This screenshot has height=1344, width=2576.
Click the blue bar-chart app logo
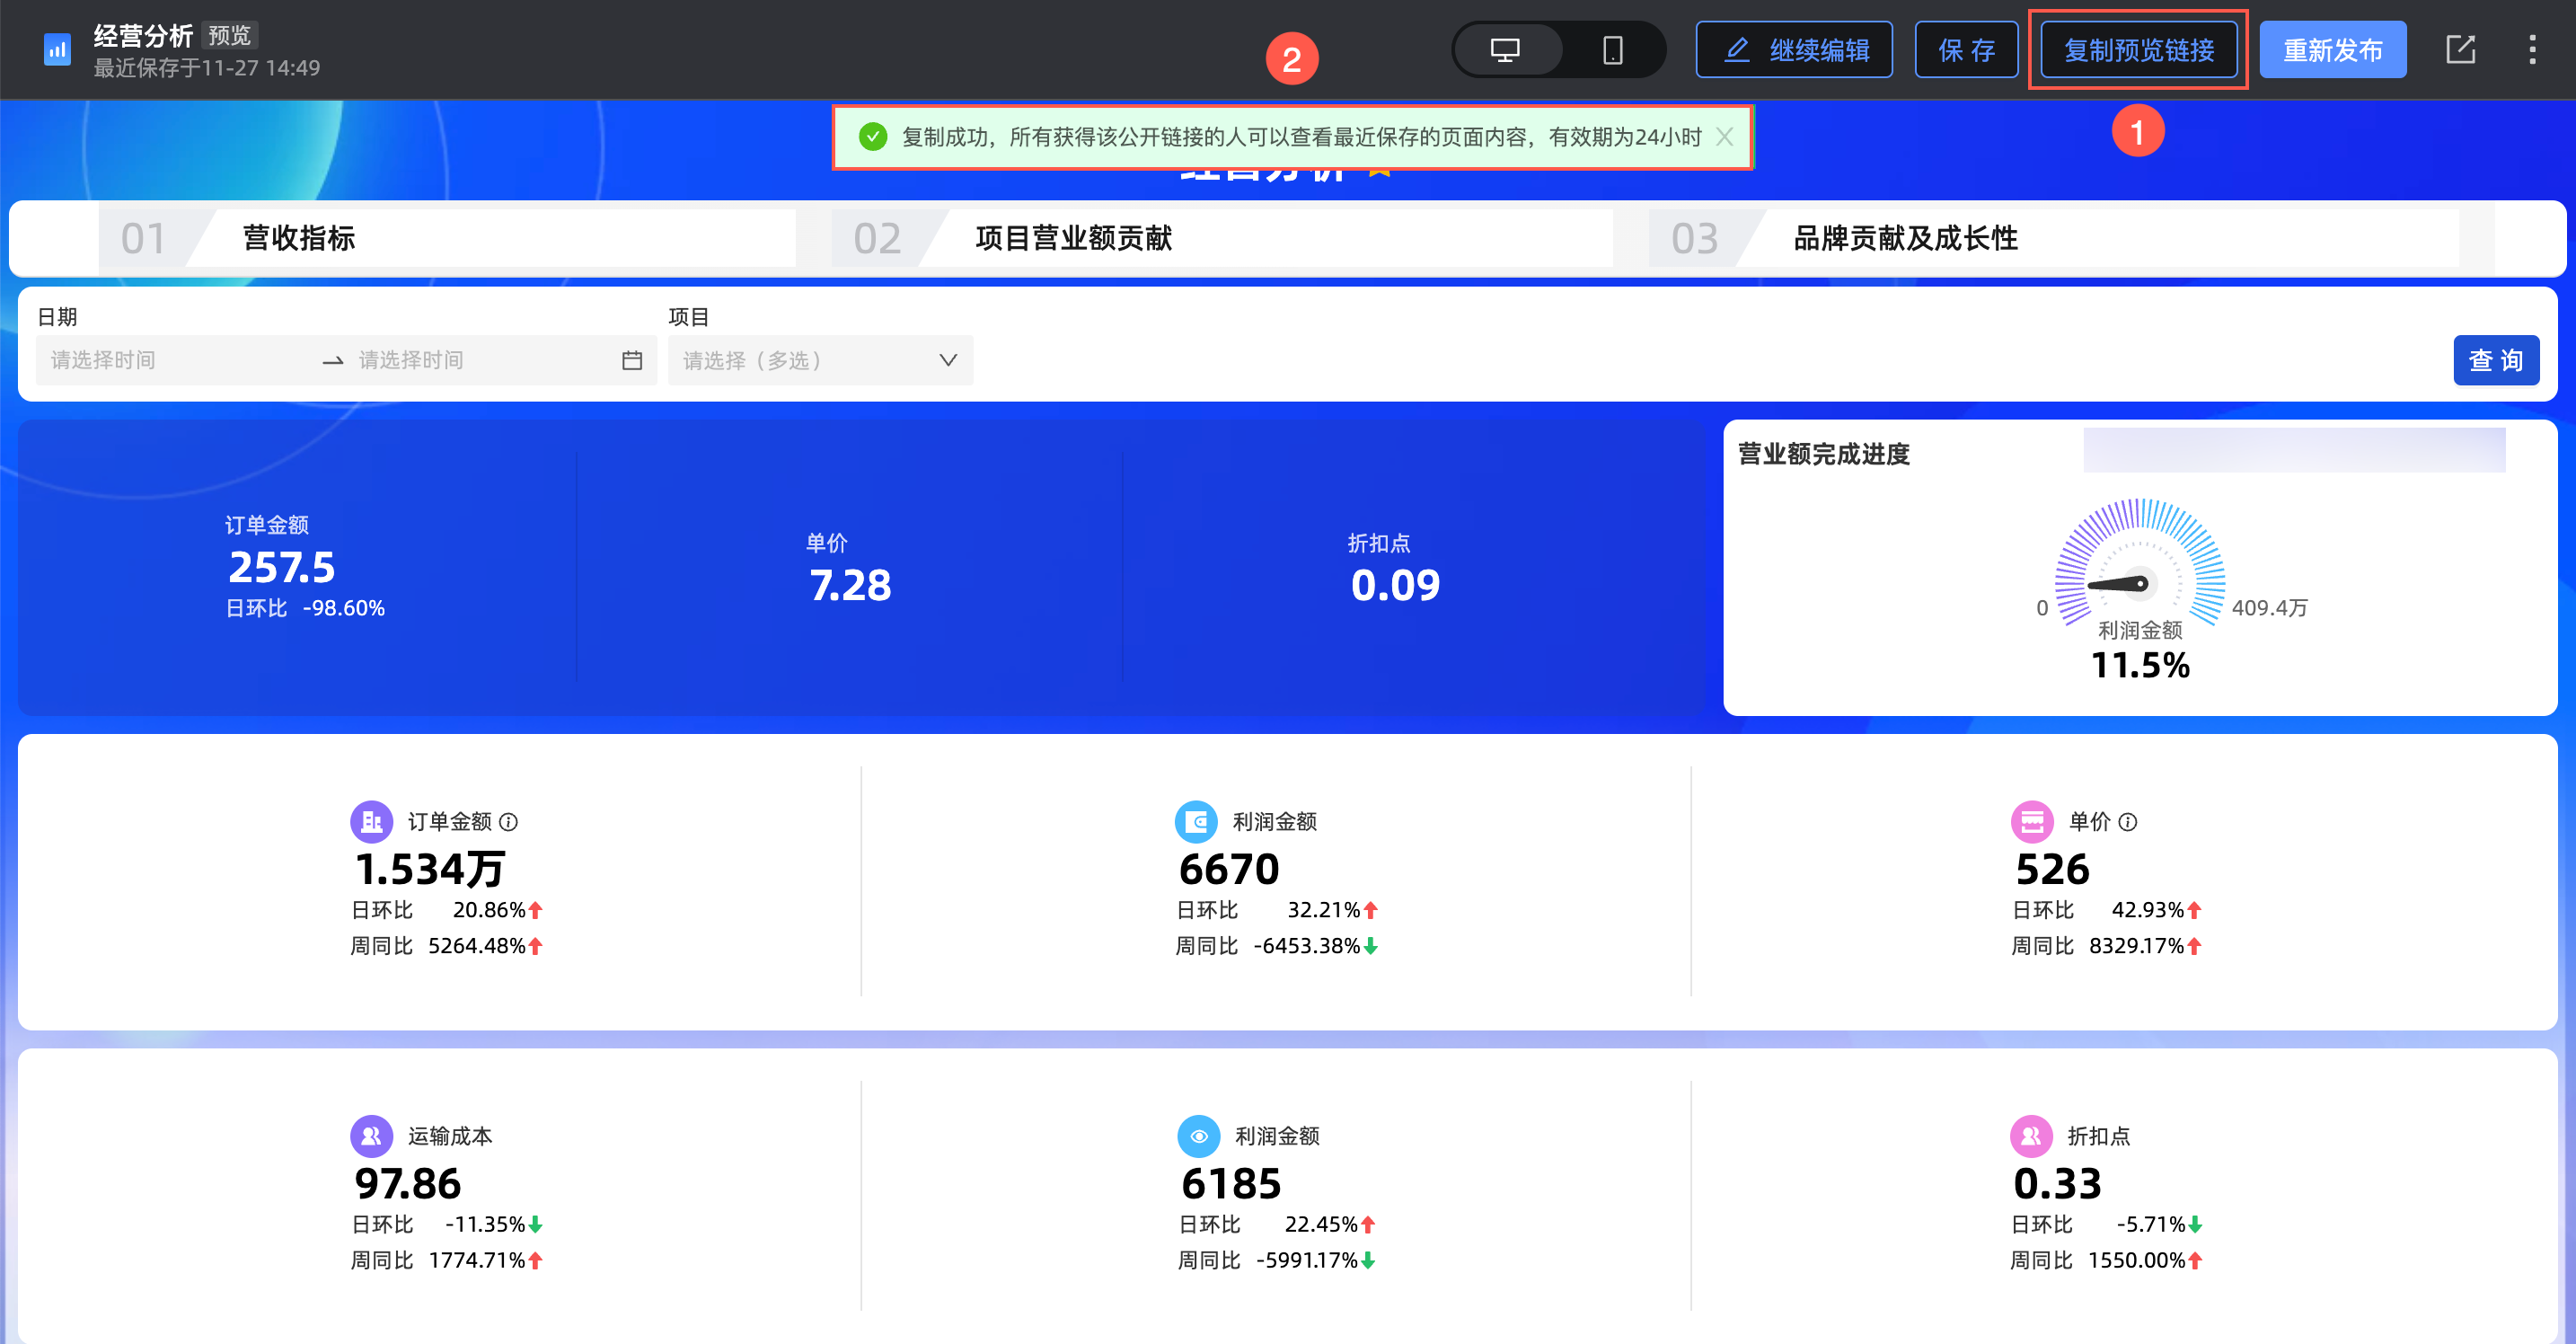point(57,50)
